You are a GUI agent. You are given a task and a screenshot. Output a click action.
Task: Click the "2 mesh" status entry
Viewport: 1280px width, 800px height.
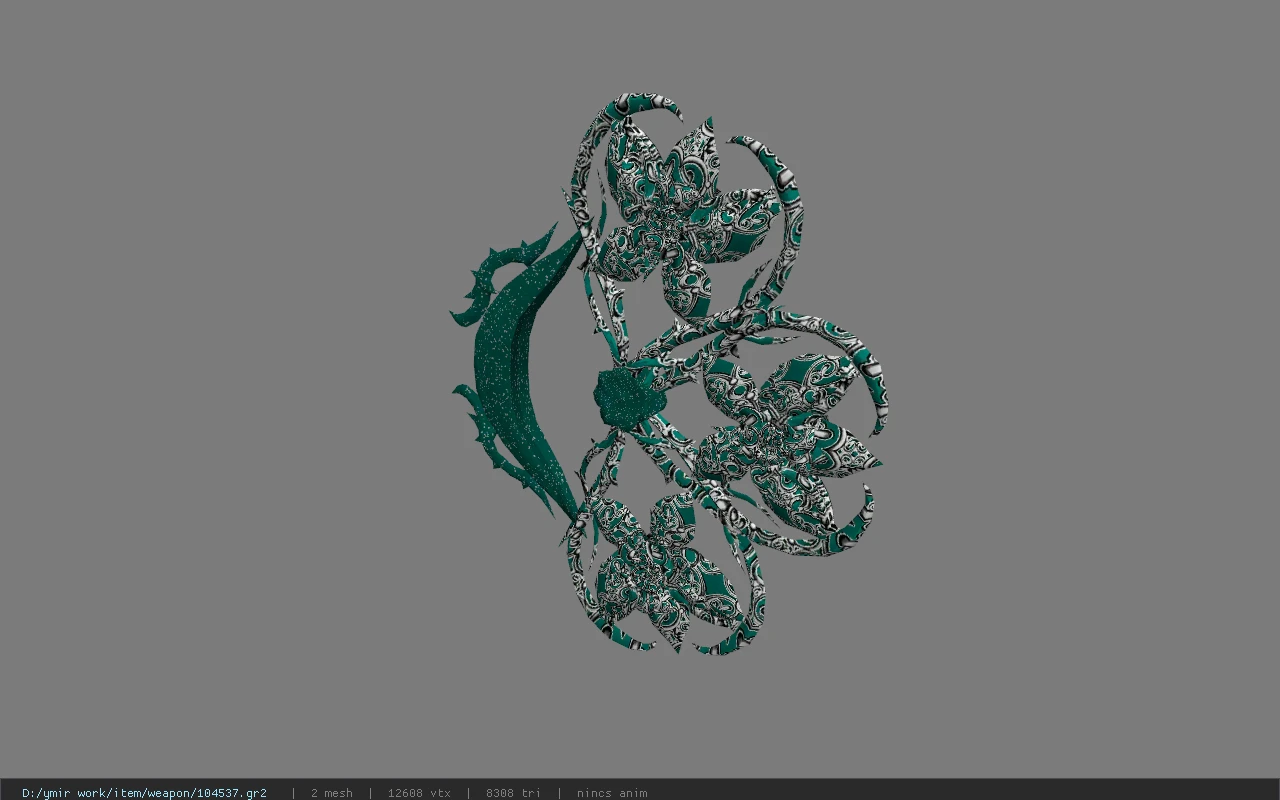coord(332,793)
